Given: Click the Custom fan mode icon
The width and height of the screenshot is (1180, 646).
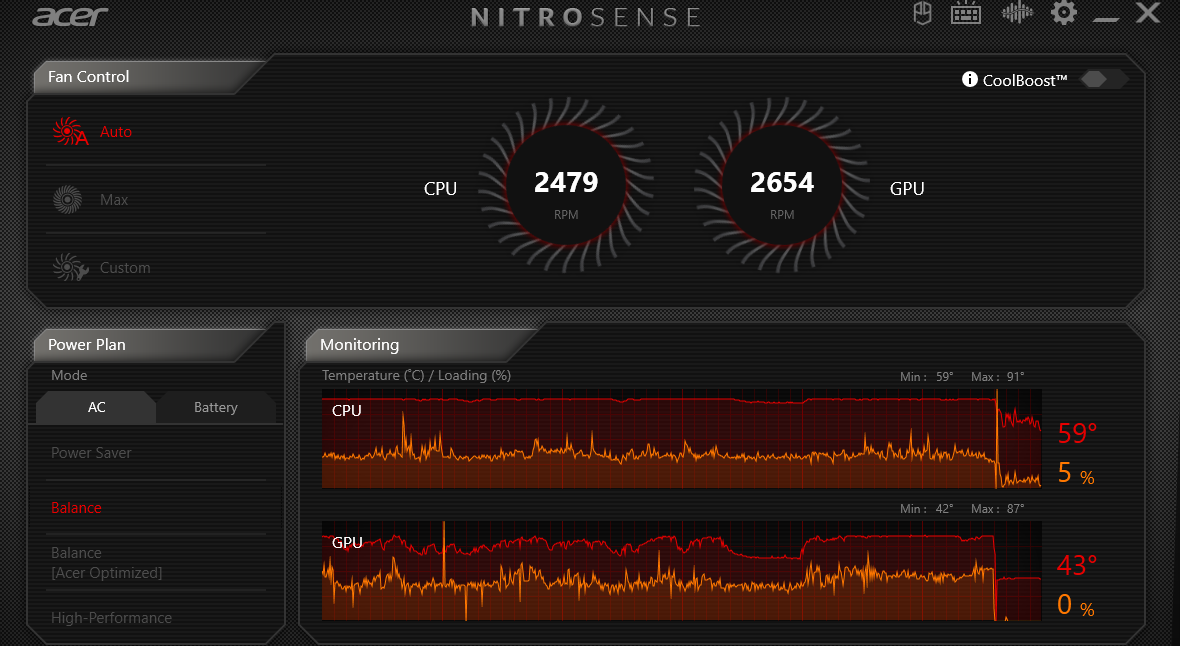Looking at the screenshot, I should point(70,267).
